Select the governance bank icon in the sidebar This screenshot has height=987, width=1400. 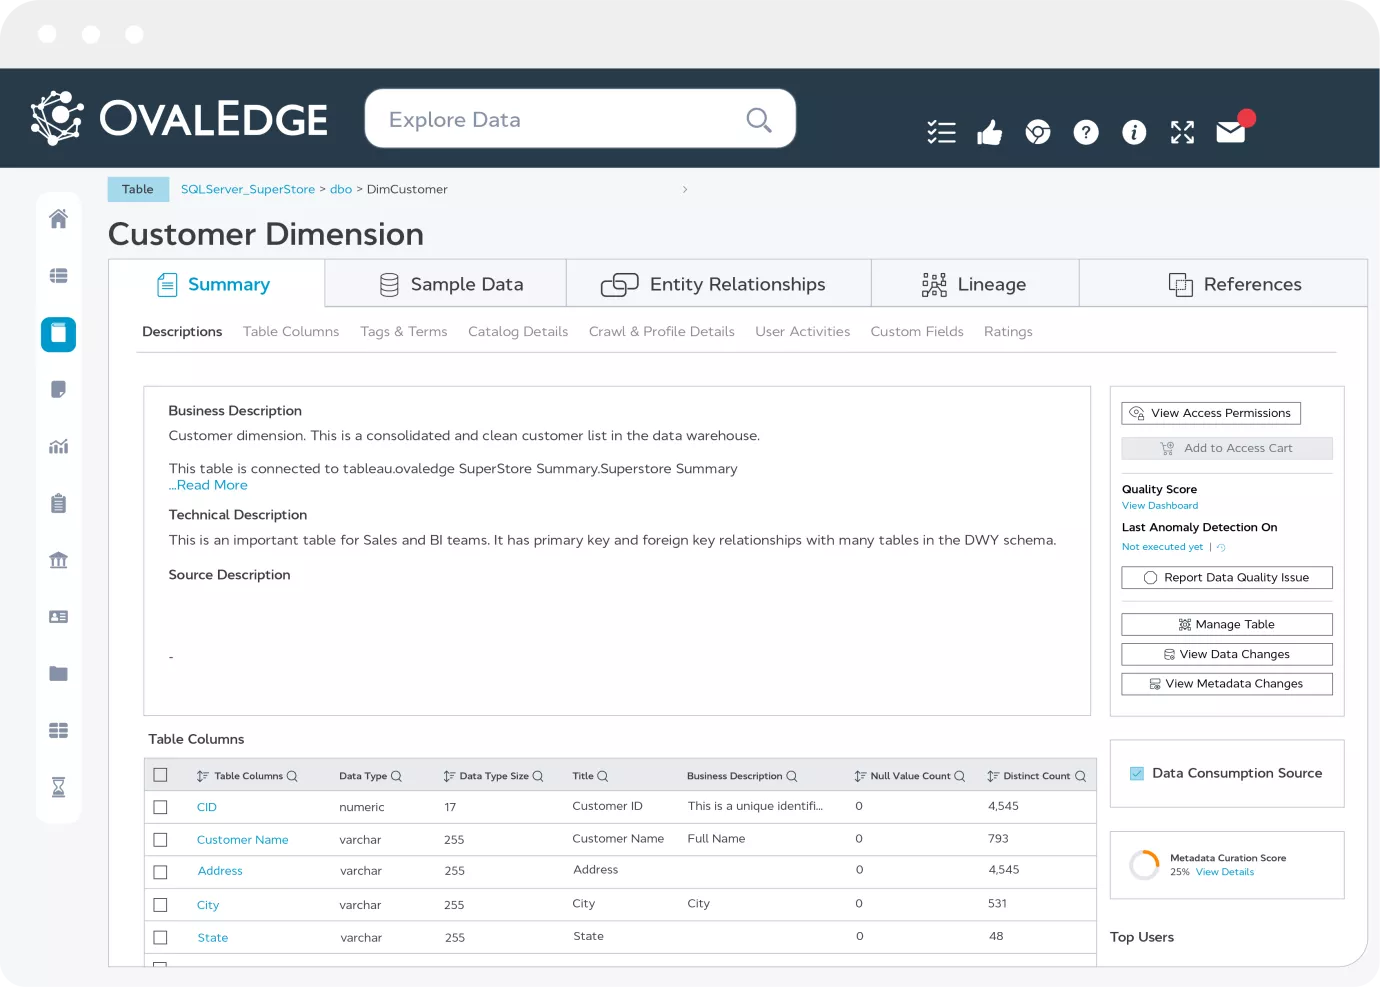[58, 560]
